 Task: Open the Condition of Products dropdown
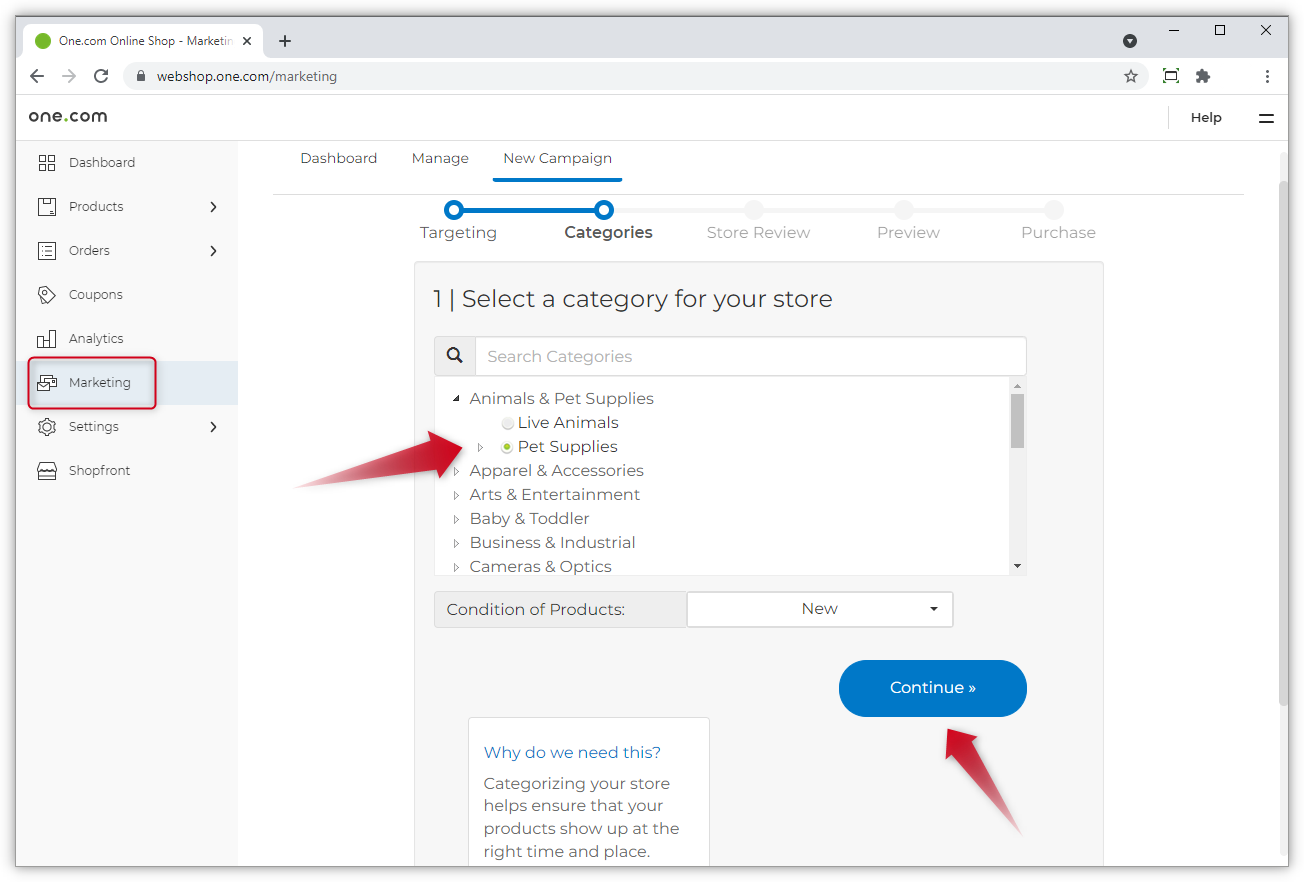coord(820,609)
